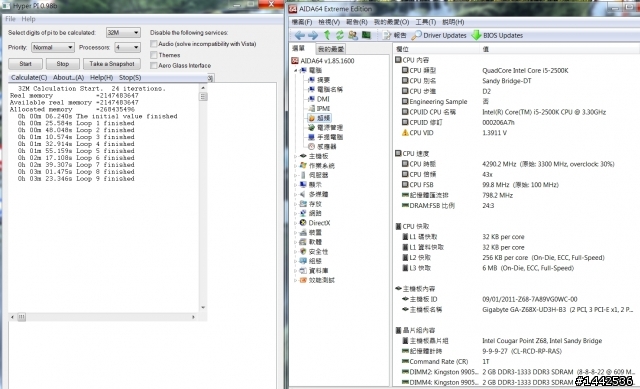The image size is (640, 389).
Task: Click the 效能測試 benchmark icon in tree
Action: [x=303, y=280]
